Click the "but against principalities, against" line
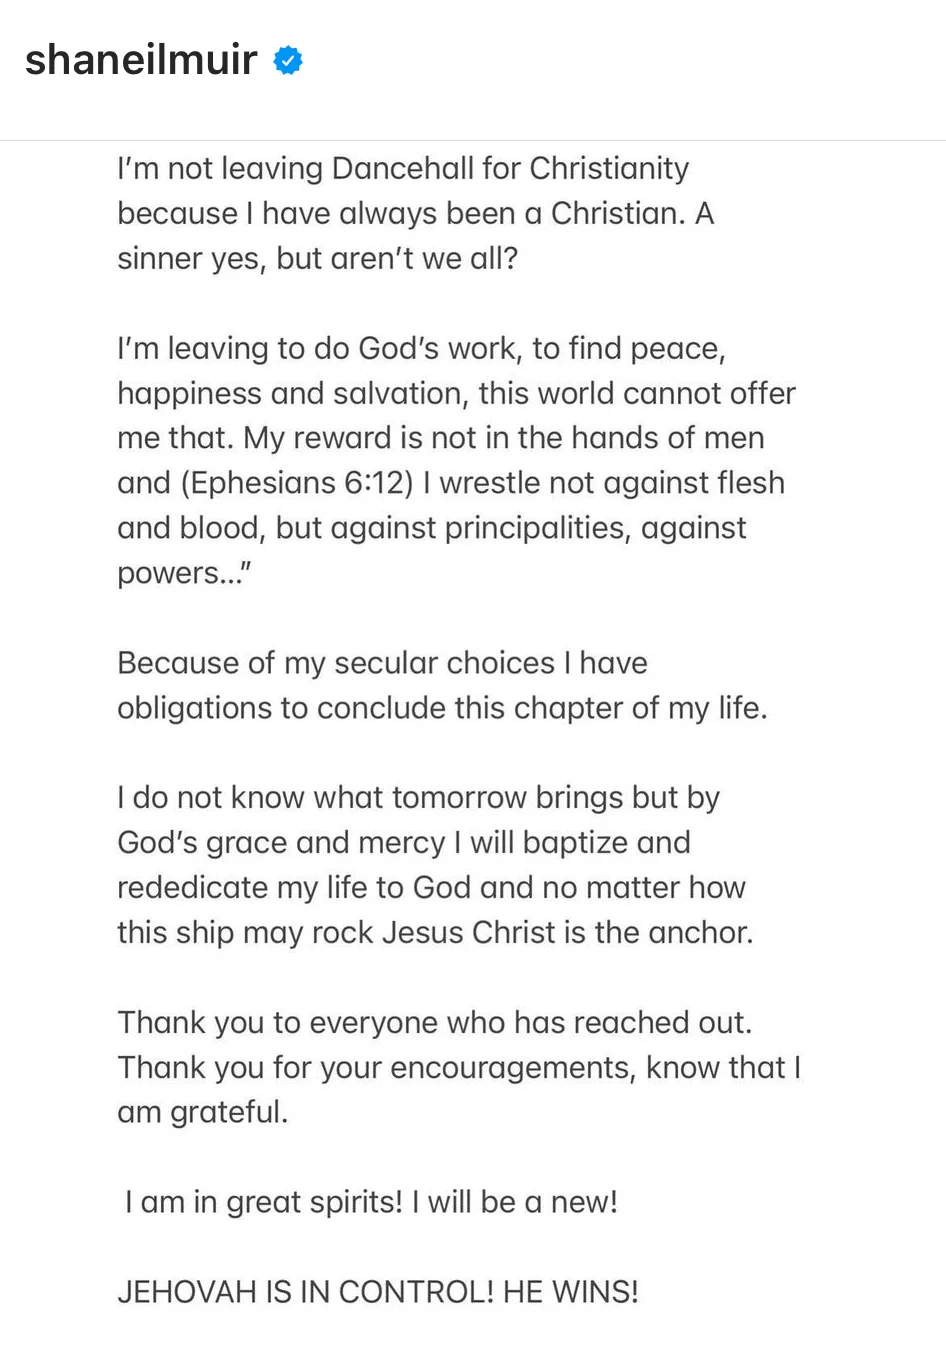 point(432,529)
